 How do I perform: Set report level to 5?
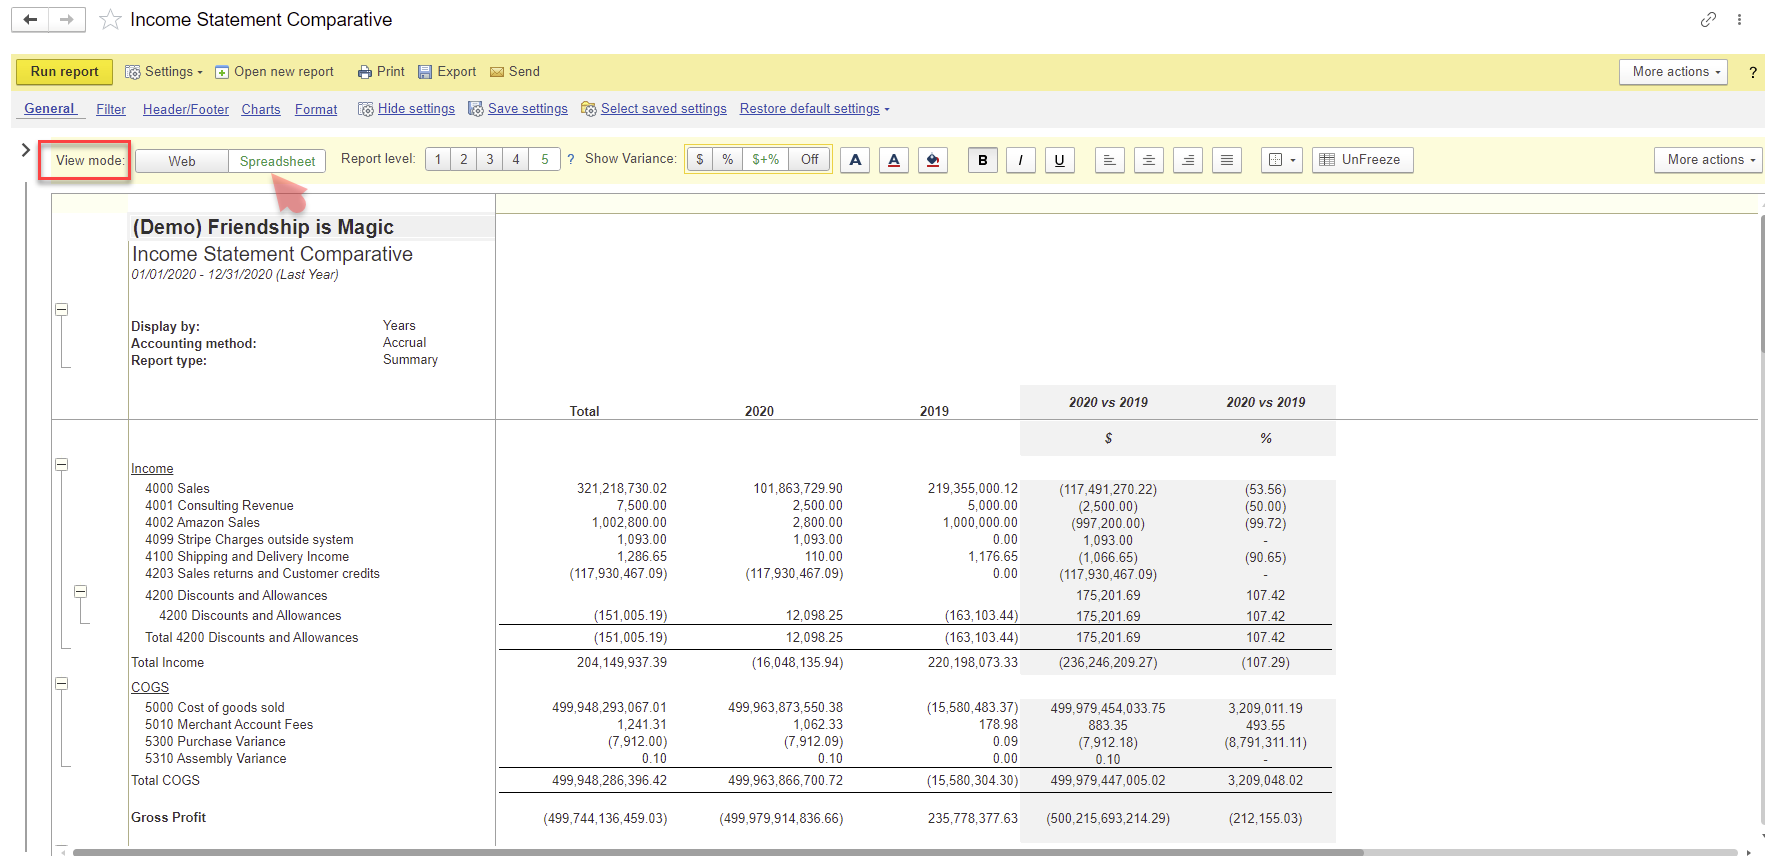click(x=545, y=159)
